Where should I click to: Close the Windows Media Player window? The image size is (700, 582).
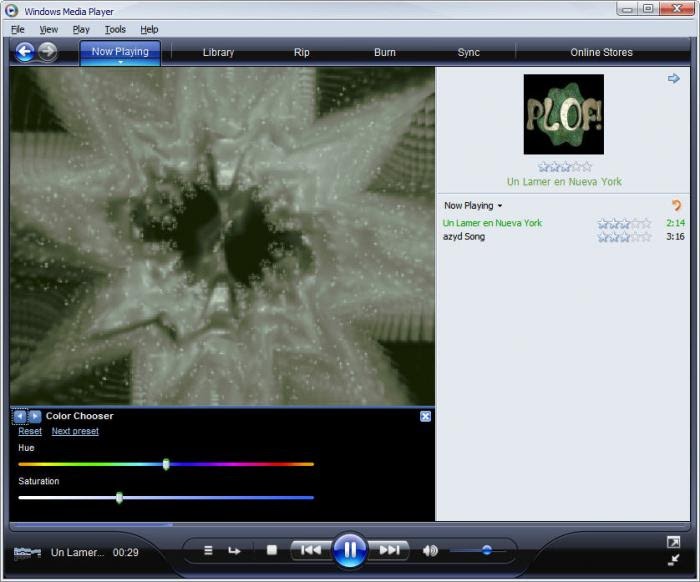point(677,9)
